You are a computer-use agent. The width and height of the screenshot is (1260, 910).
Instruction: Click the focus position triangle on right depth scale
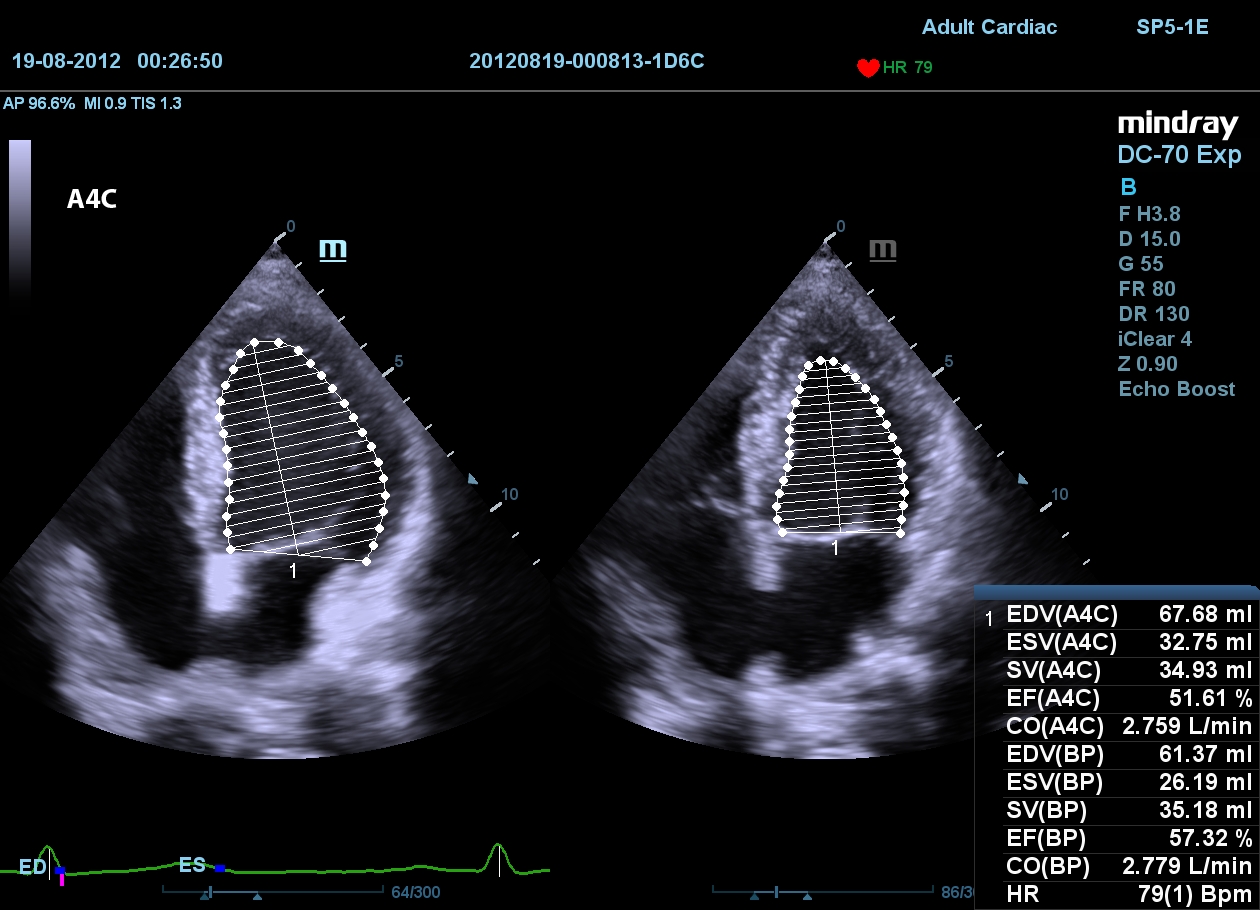[1022, 480]
